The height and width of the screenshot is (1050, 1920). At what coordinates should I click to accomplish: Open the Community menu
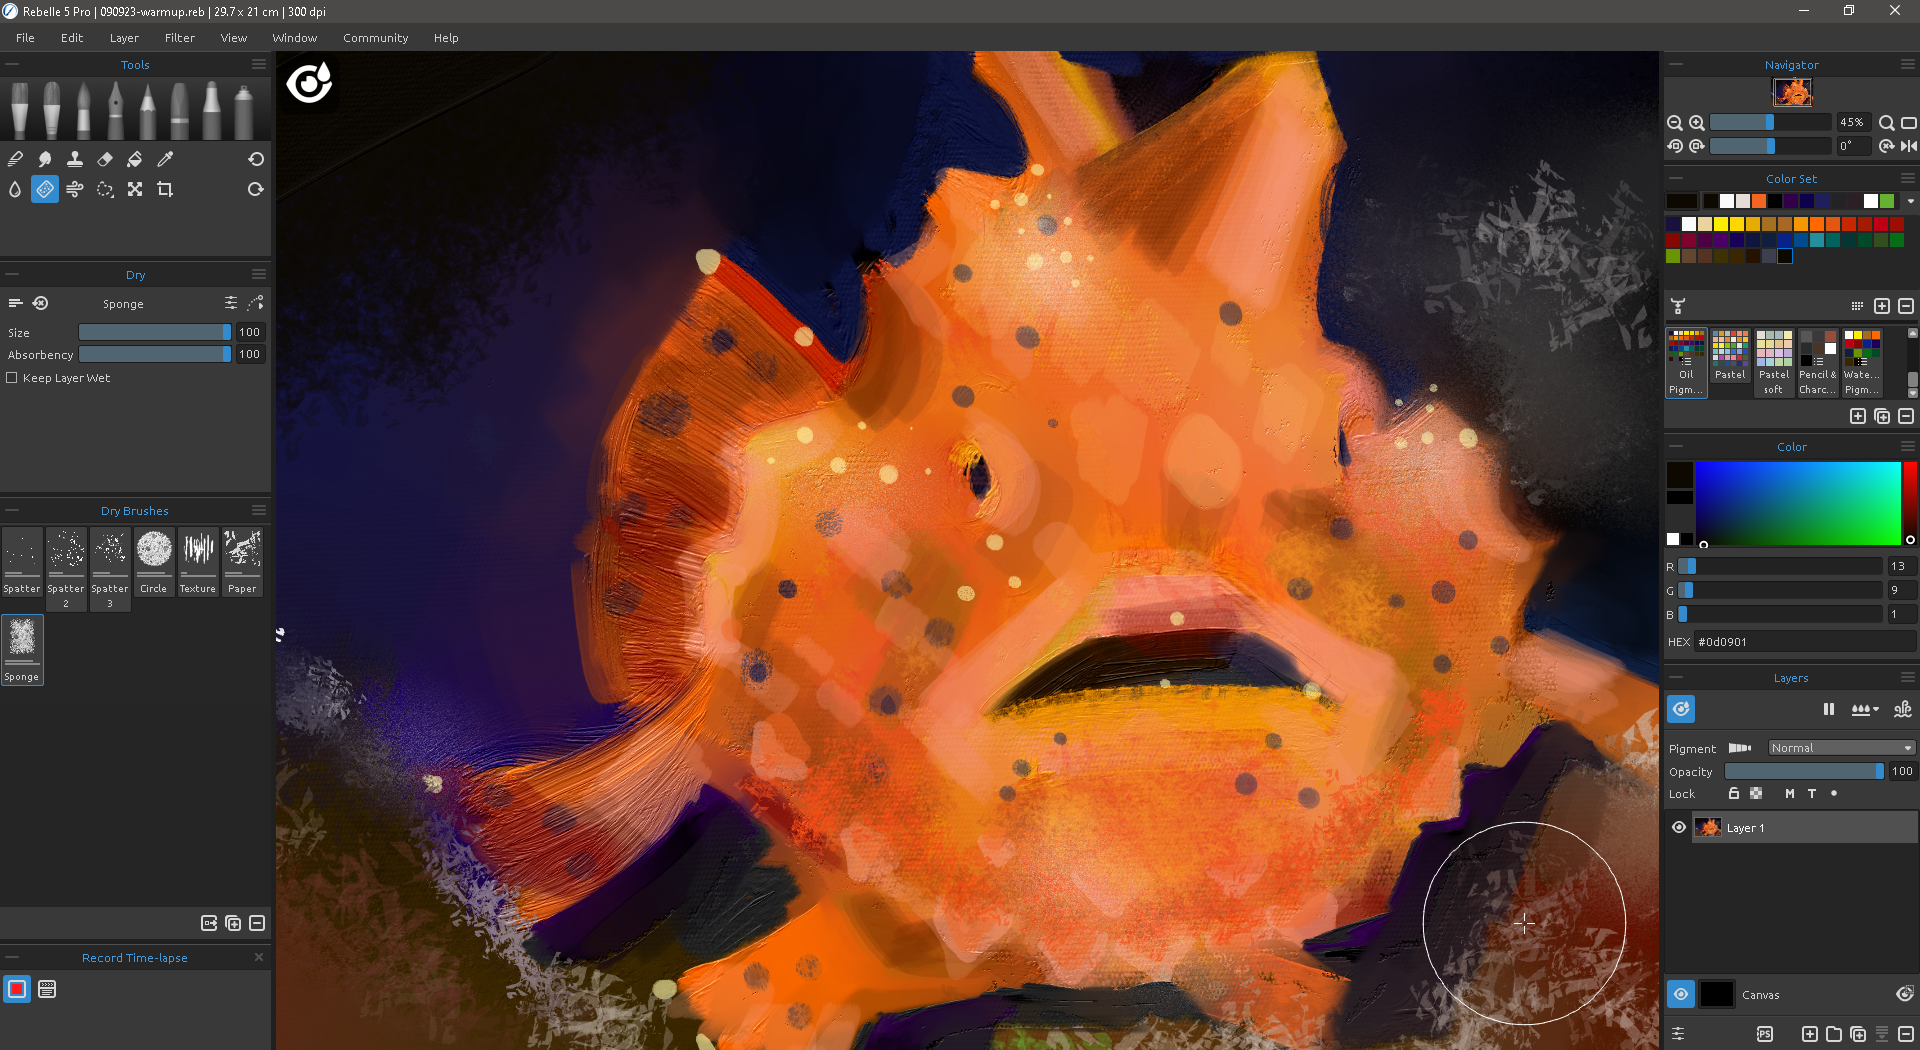375,38
